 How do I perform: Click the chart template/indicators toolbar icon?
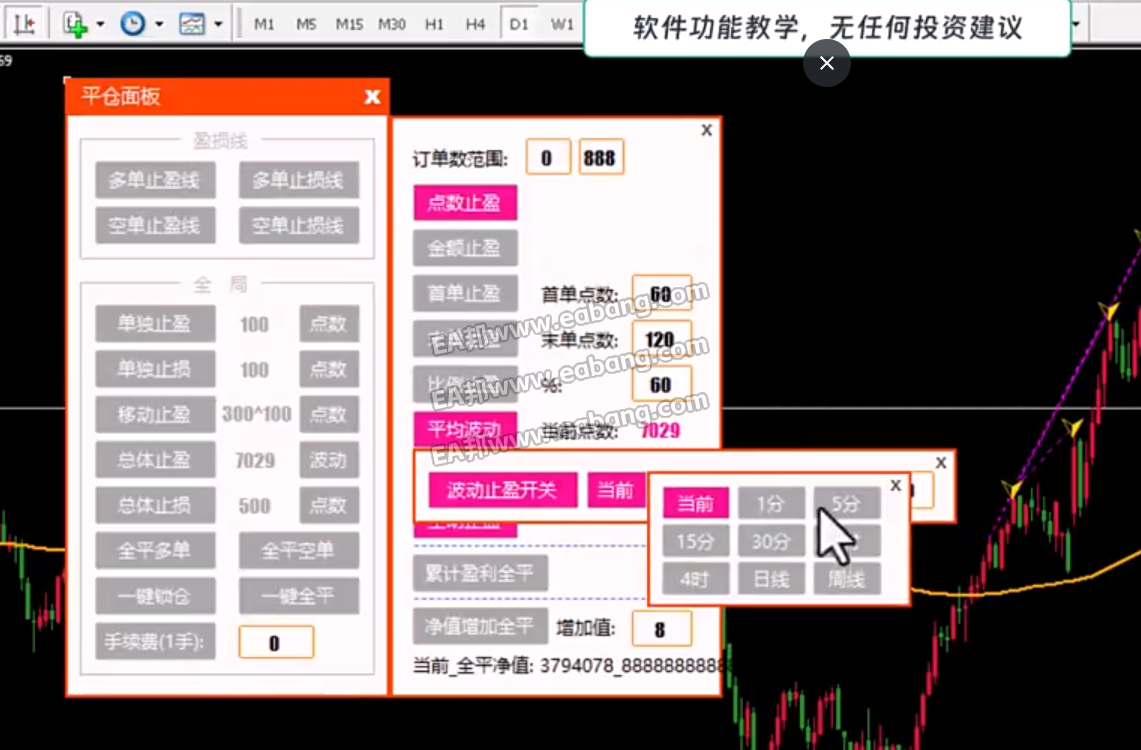point(191,21)
